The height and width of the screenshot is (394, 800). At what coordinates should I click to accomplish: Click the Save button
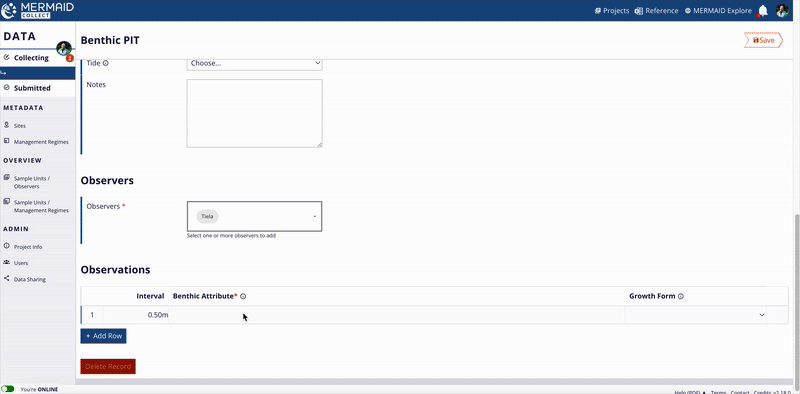[x=763, y=40]
